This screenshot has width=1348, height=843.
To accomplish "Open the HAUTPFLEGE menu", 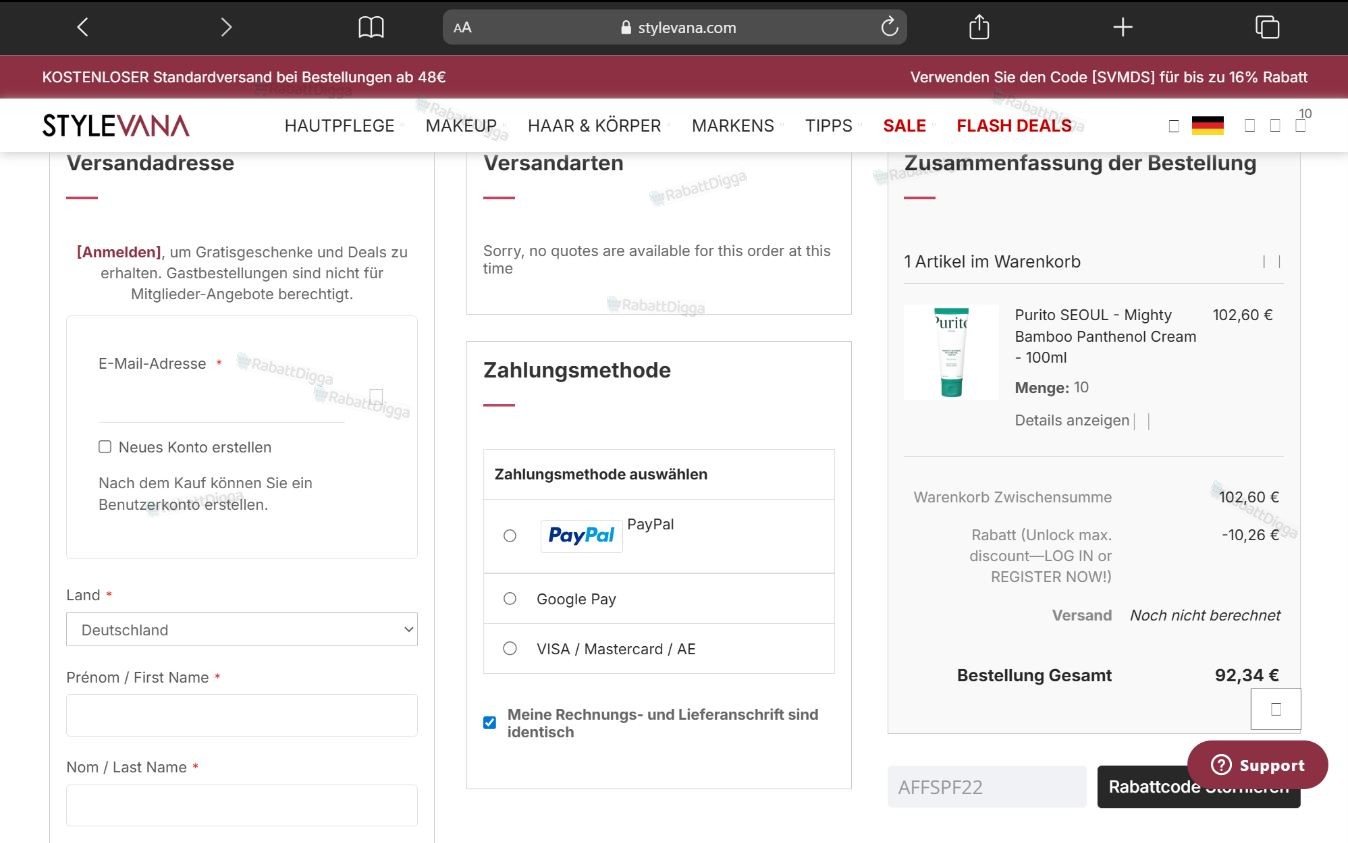I will [340, 126].
